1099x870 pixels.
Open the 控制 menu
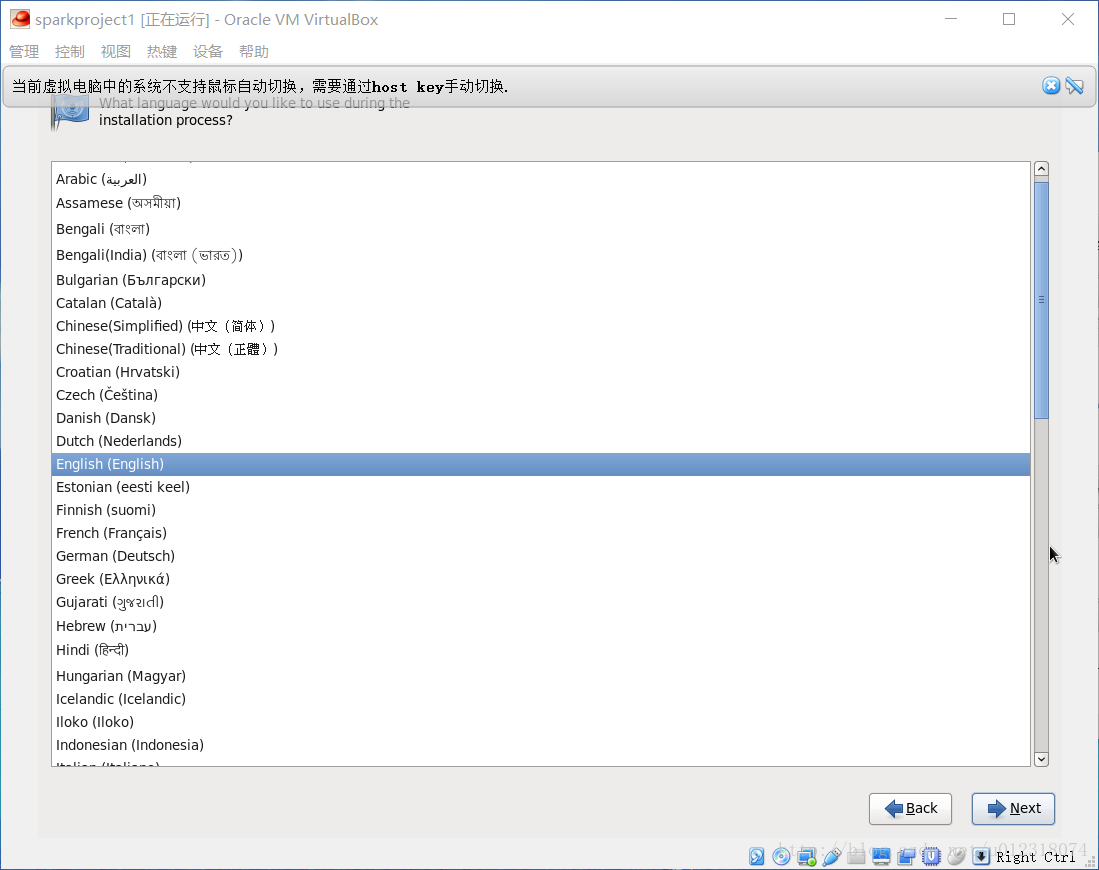(69, 52)
